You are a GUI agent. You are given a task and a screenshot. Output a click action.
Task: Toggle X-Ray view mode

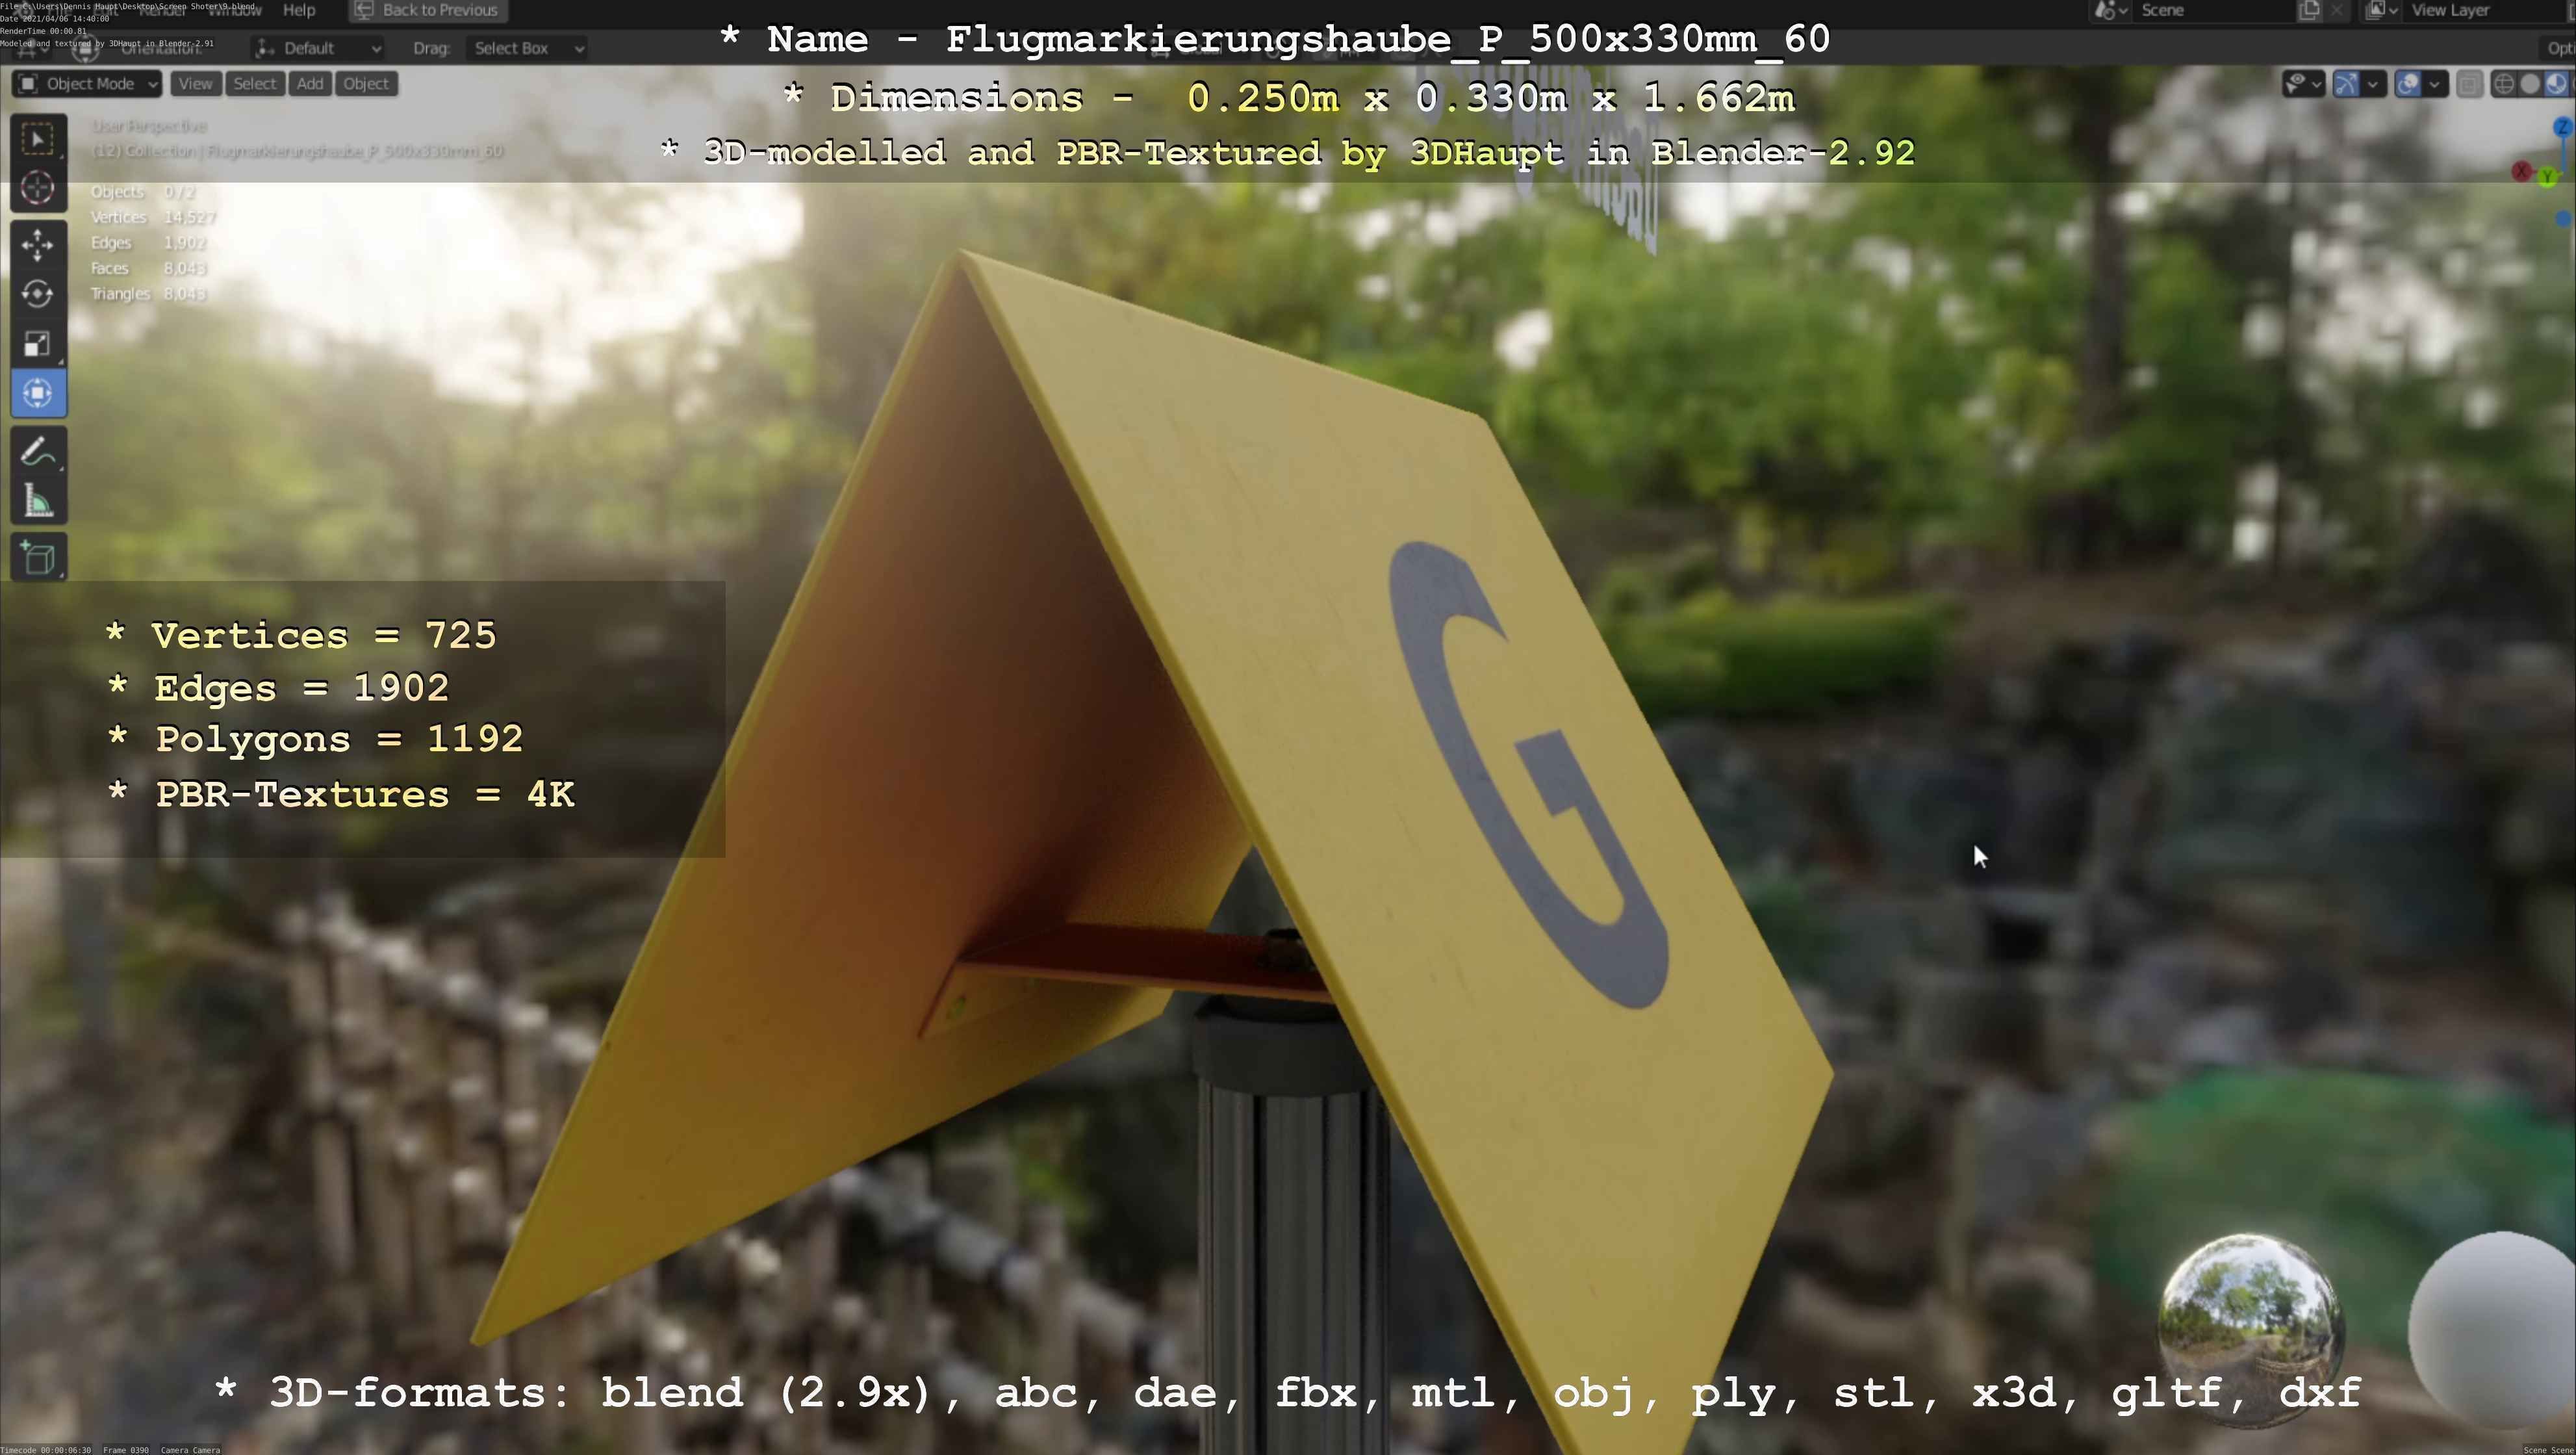tap(2469, 84)
